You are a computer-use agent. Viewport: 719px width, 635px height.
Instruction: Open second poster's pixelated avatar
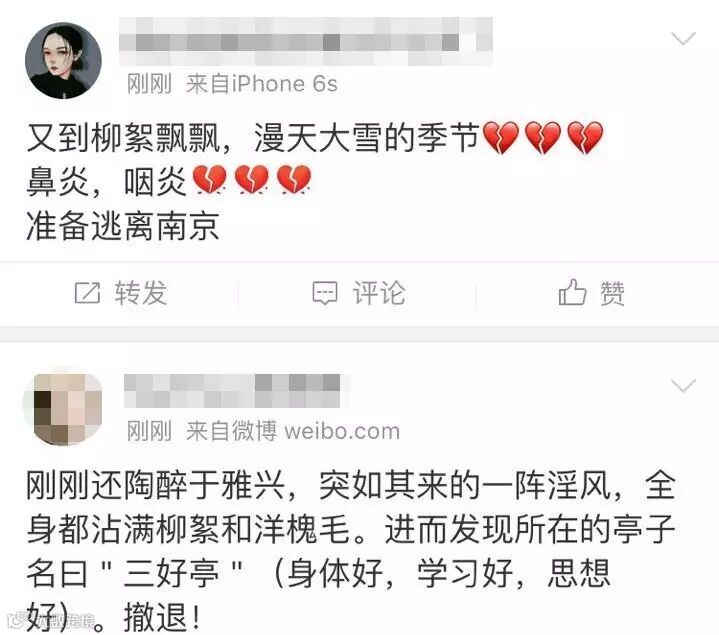63,408
